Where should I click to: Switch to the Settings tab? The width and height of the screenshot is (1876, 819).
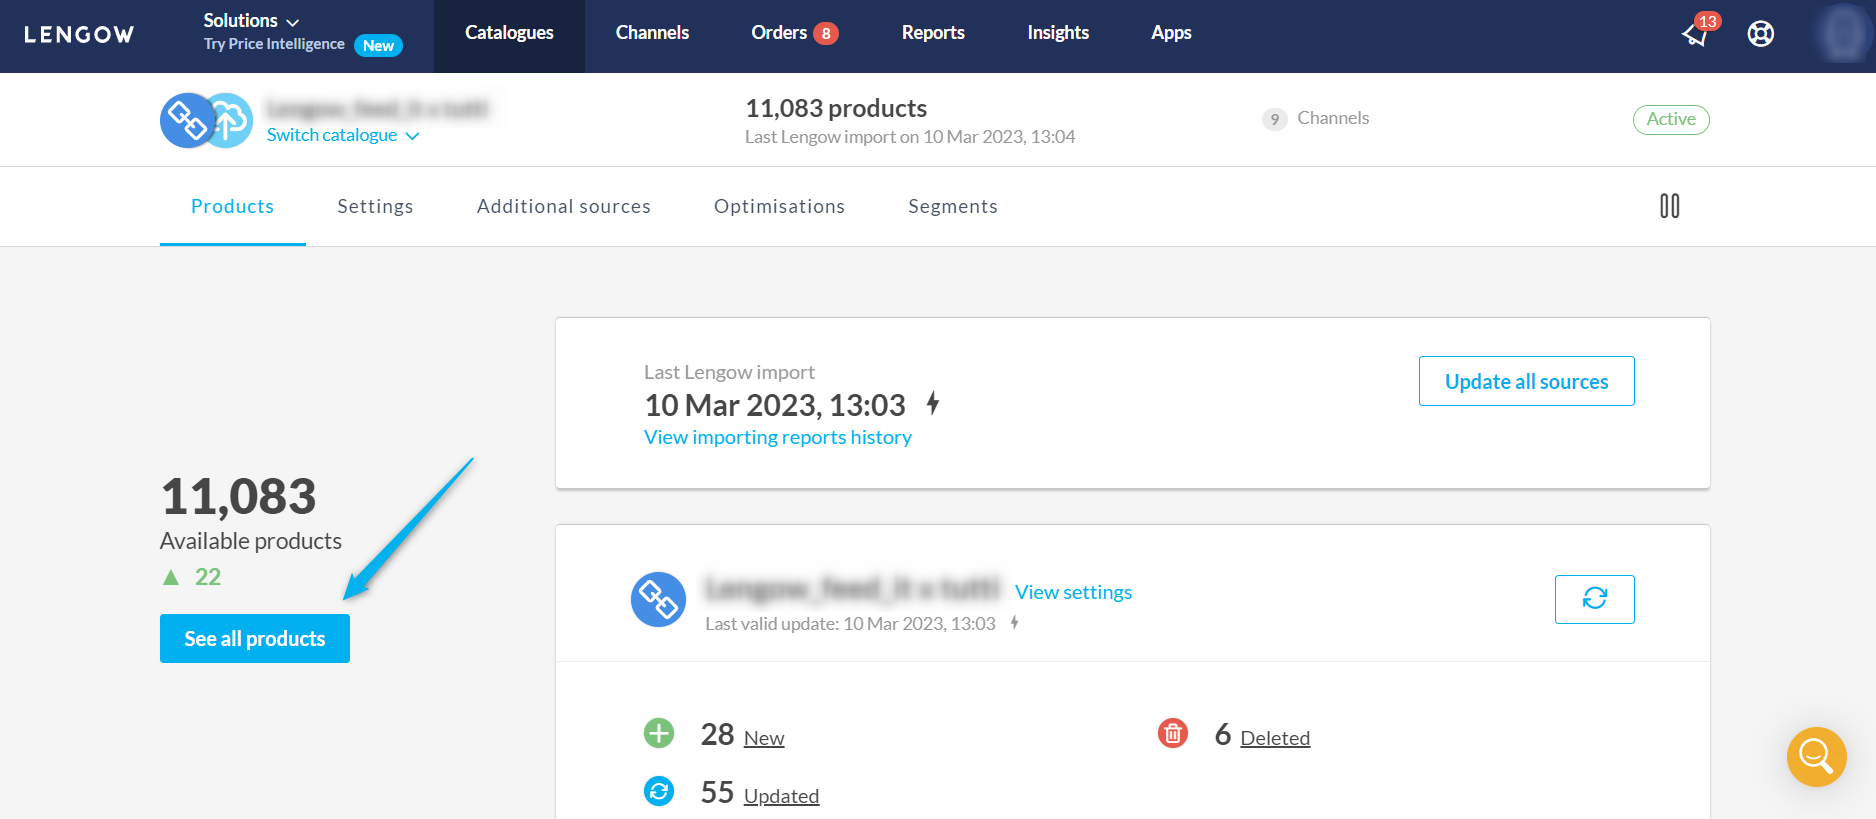pos(375,206)
